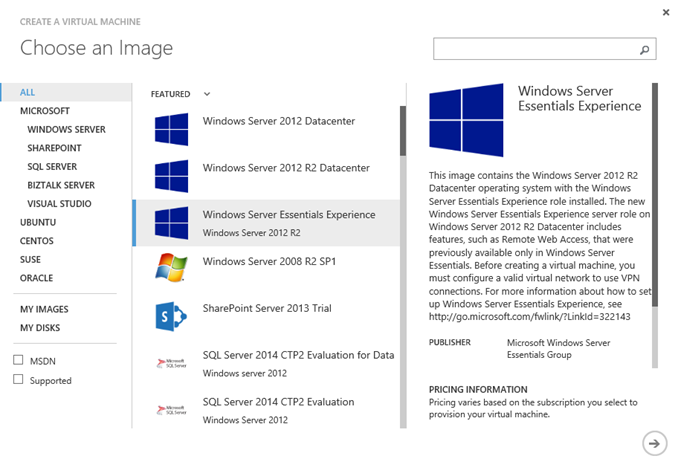Open MY IMAGES
This screenshot has height=468, width=678.
(x=44, y=309)
